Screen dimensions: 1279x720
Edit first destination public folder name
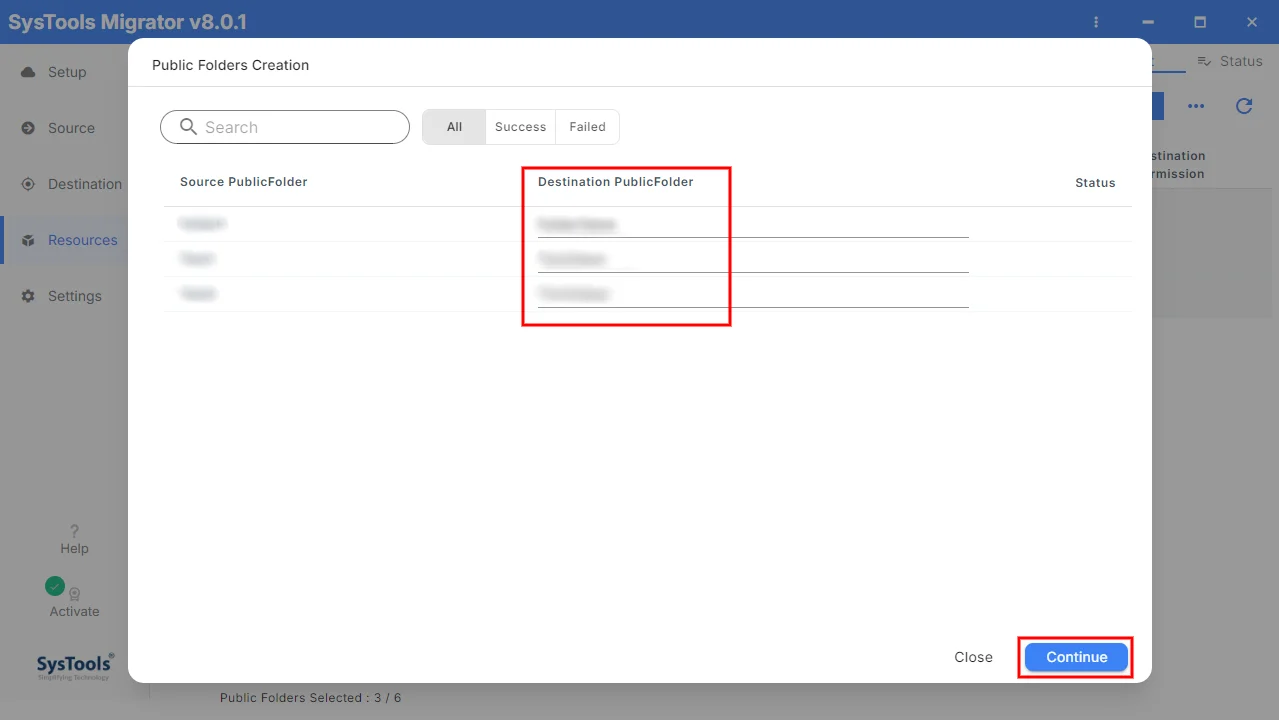tap(753, 224)
